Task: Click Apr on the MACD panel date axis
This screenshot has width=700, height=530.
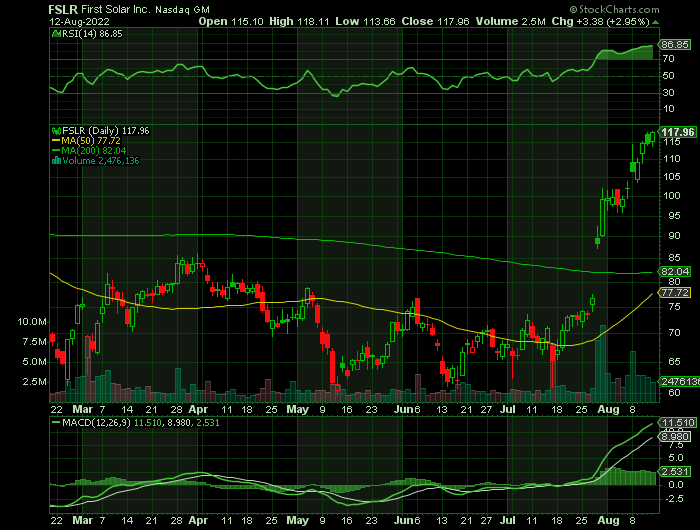Action: click(x=198, y=521)
